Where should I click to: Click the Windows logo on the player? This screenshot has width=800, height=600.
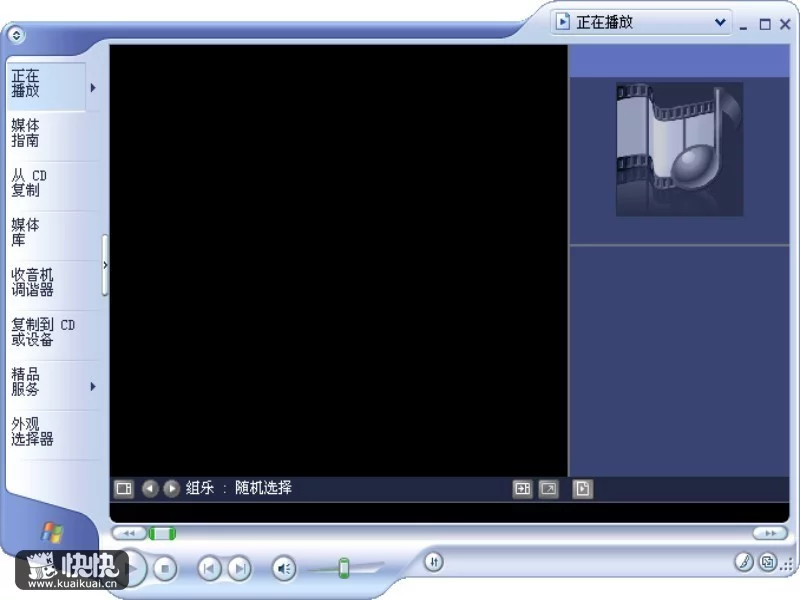(52, 532)
